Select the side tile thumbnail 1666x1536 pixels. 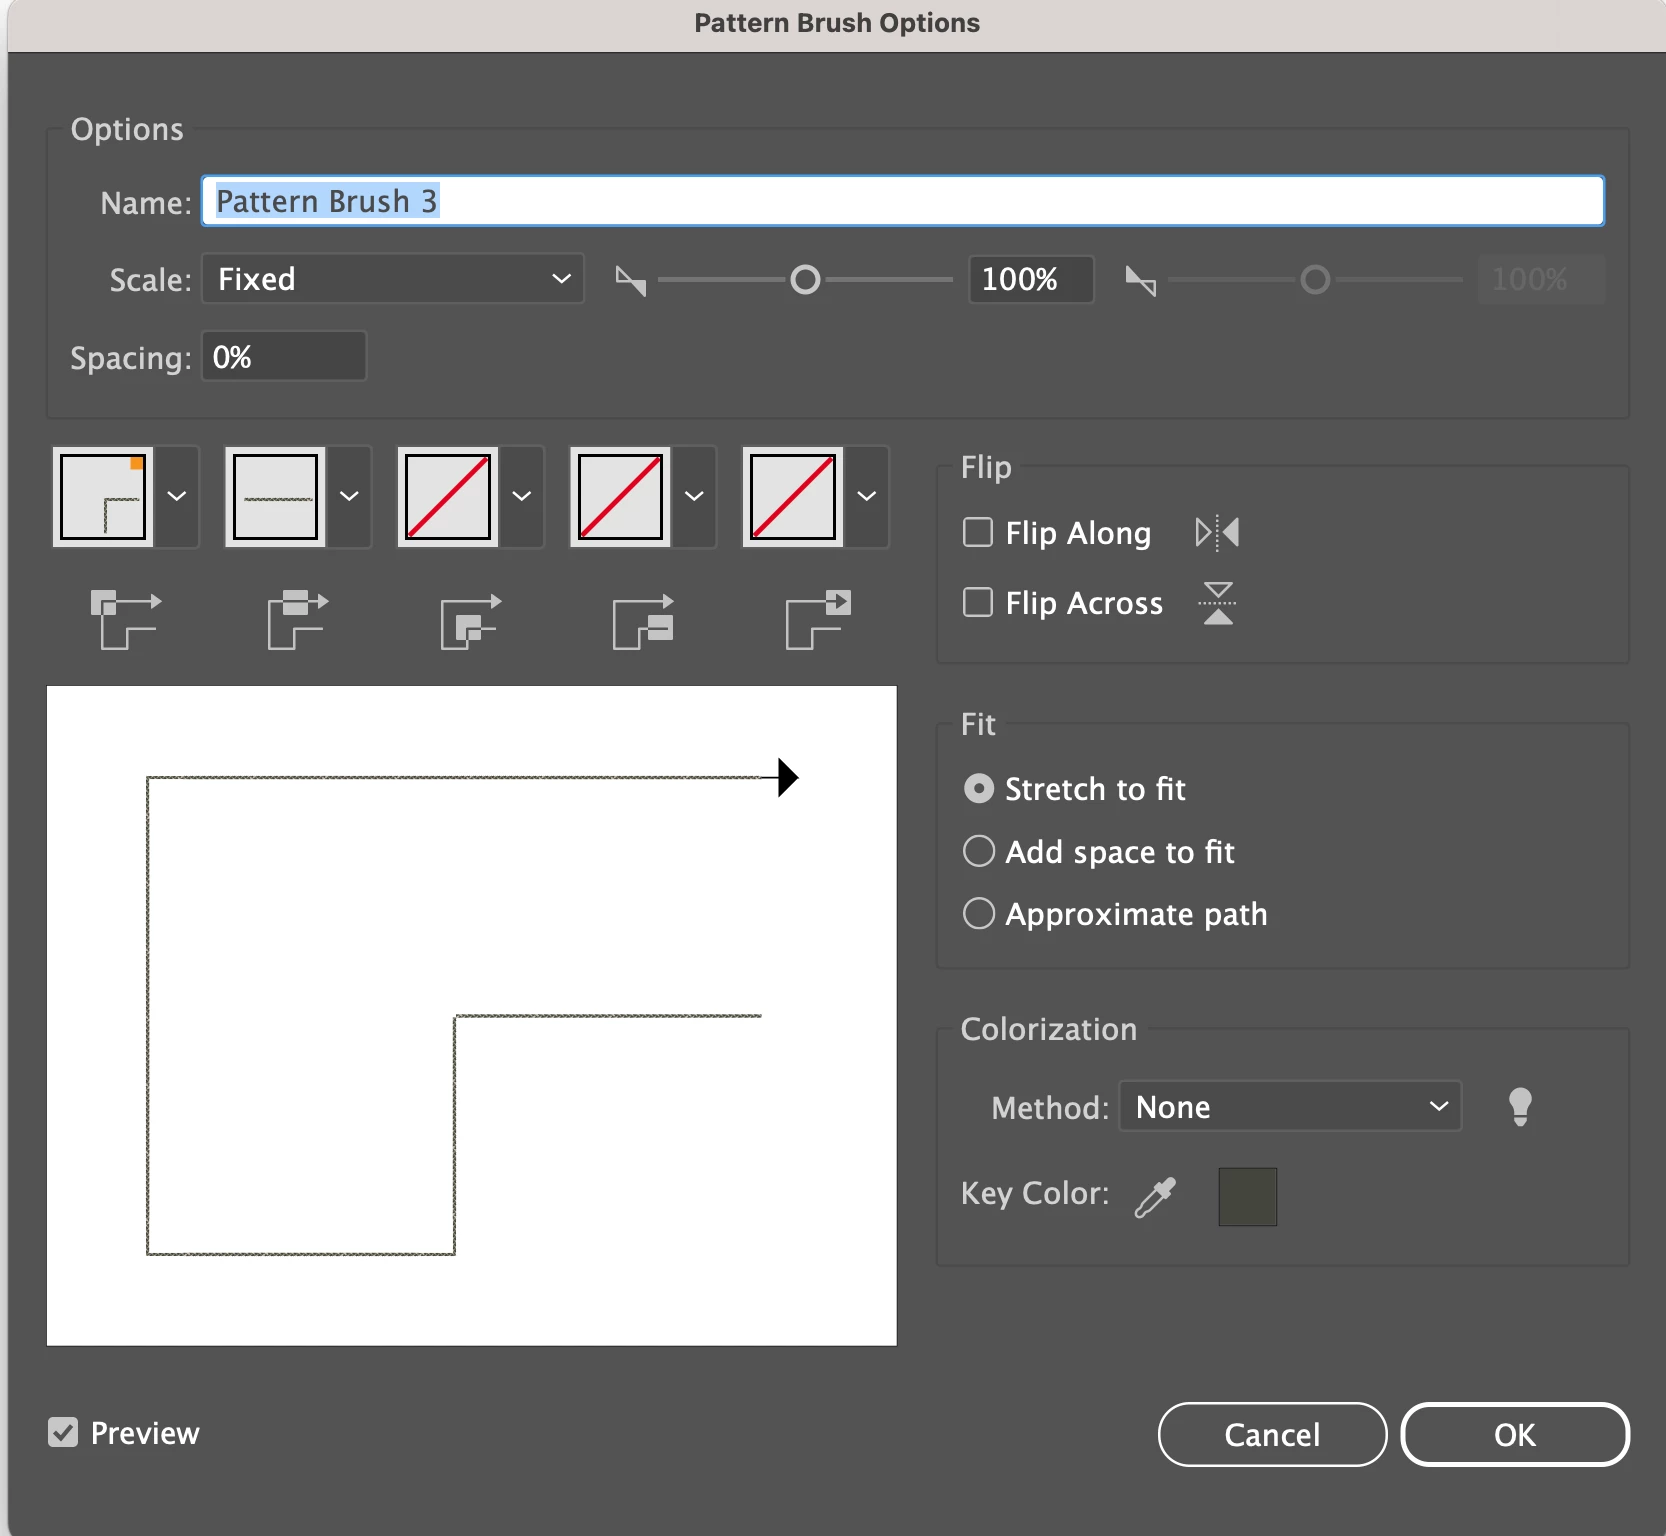275,497
